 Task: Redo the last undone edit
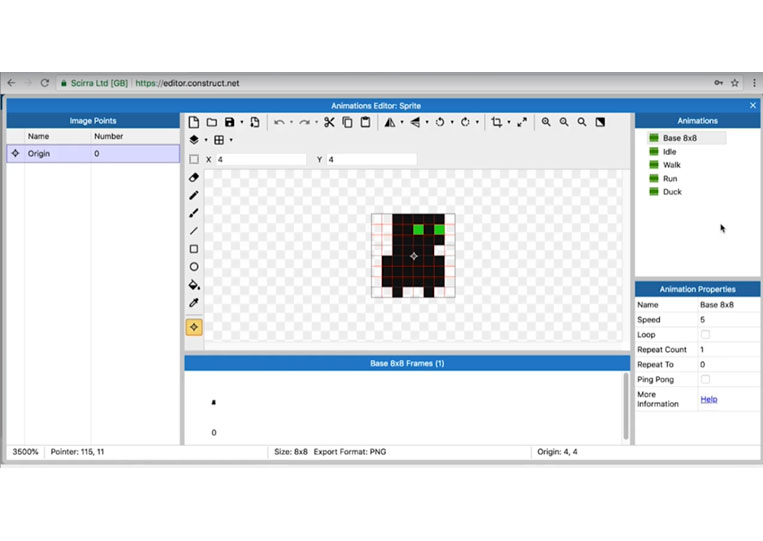(305, 122)
